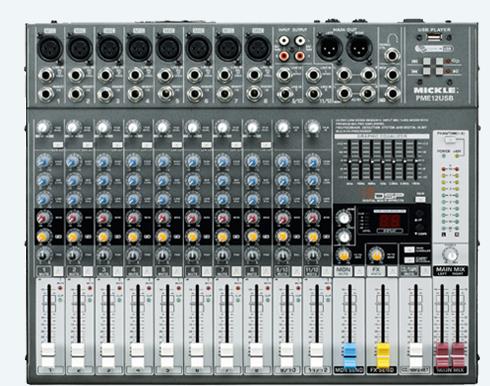The width and height of the screenshot is (490, 386).
Task: Click the white RCA input jack
Action: (x=284, y=41)
